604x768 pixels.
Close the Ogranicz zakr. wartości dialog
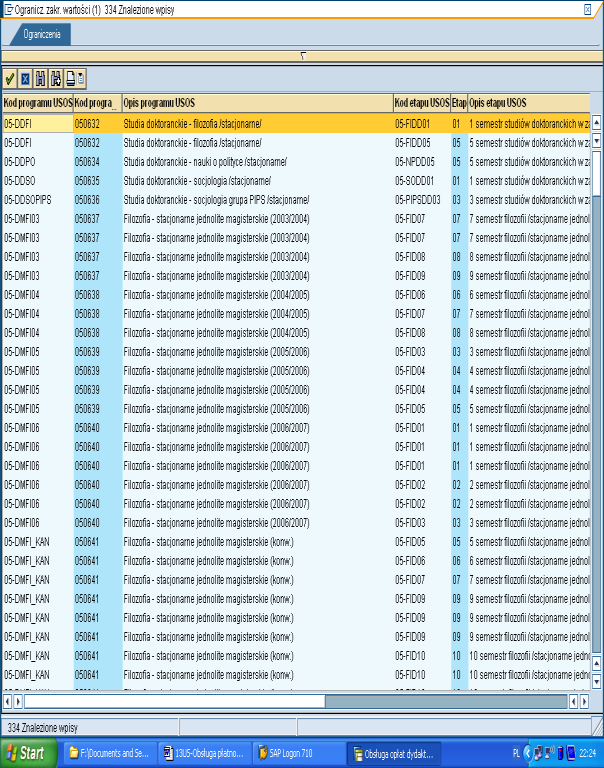(587, 9)
